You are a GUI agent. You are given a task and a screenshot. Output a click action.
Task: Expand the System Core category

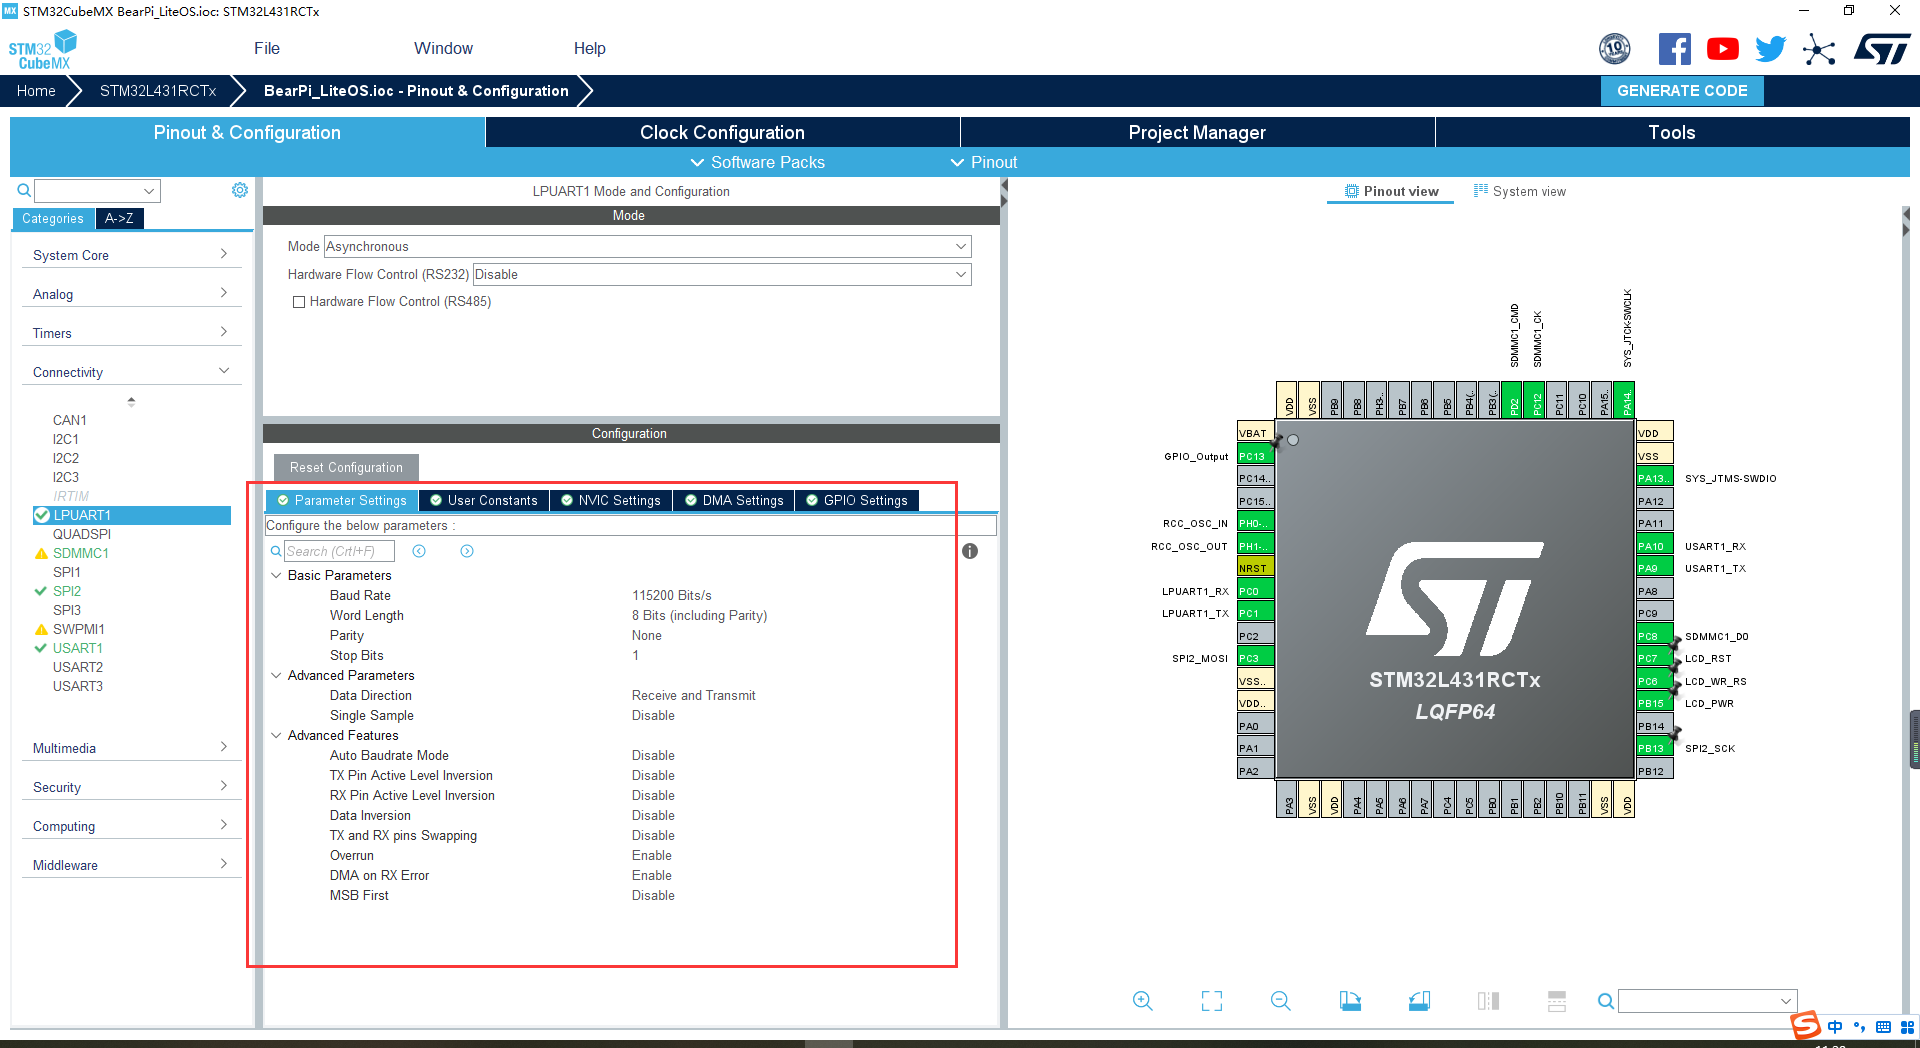pos(131,255)
